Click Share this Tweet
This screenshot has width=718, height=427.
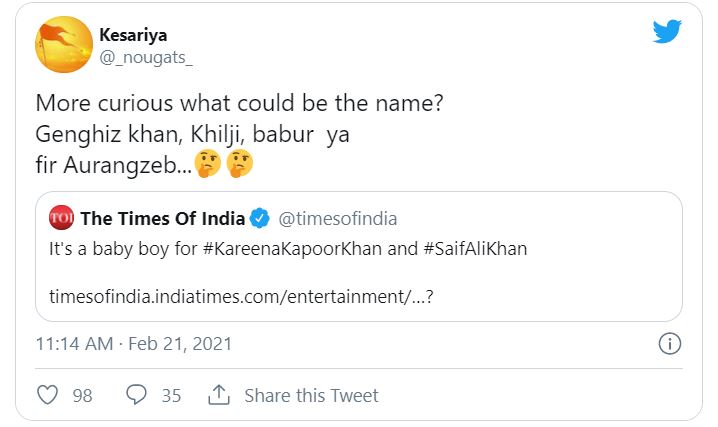(311, 396)
